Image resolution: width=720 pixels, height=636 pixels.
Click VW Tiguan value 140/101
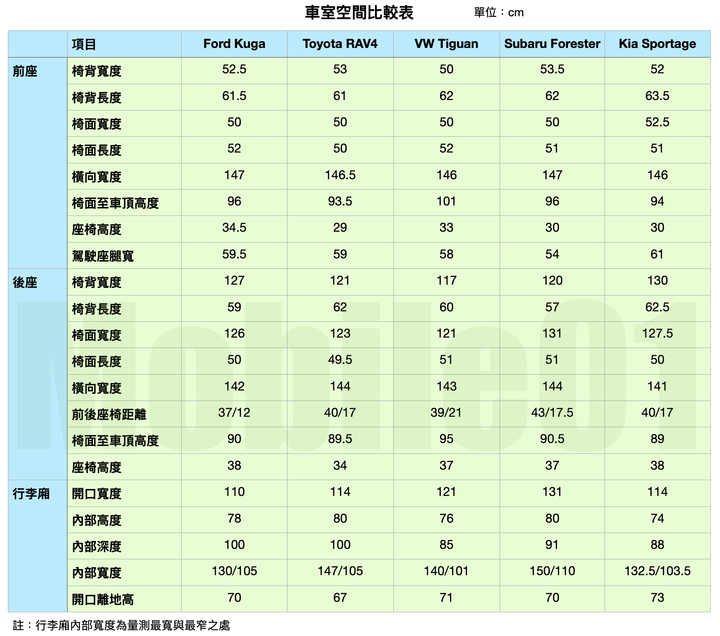point(446,571)
